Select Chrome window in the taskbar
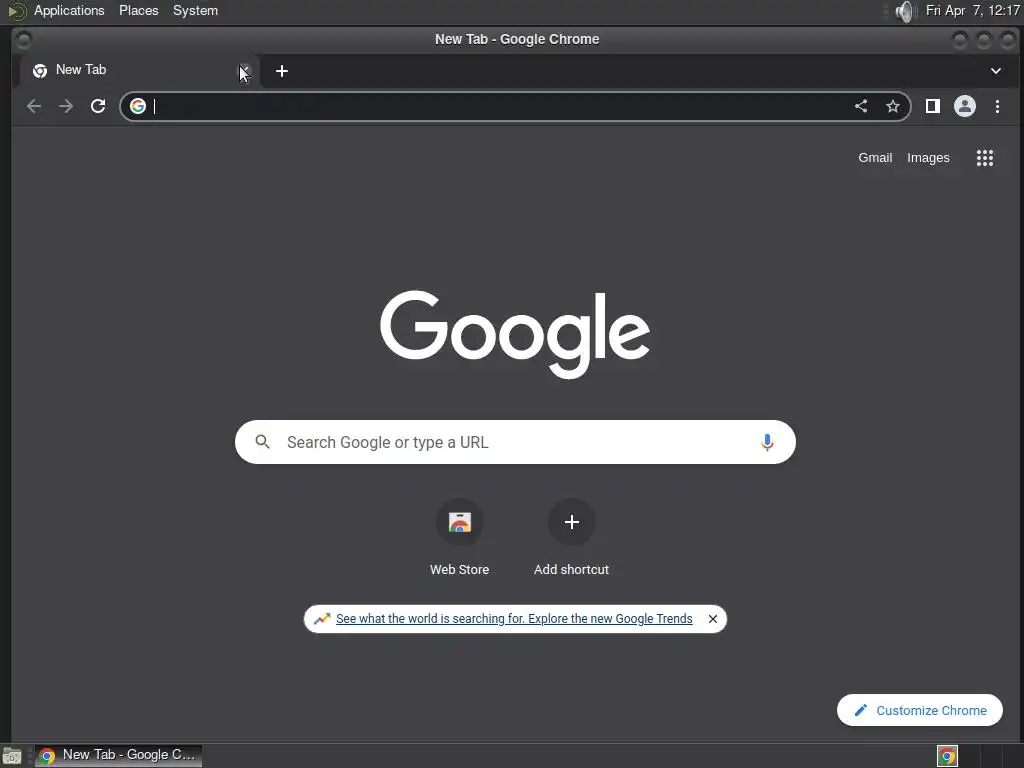This screenshot has height=768, width=1024. pyautogui.click(x=118, y=756)
